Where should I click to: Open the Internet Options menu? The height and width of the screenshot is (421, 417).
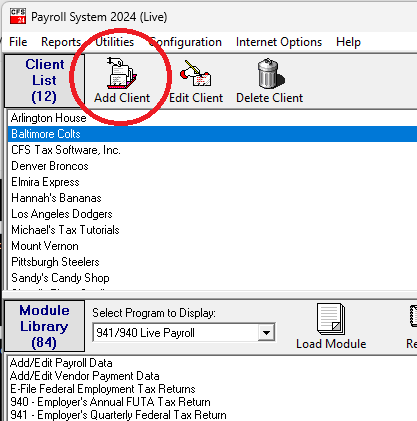click(x=279, y=42)
